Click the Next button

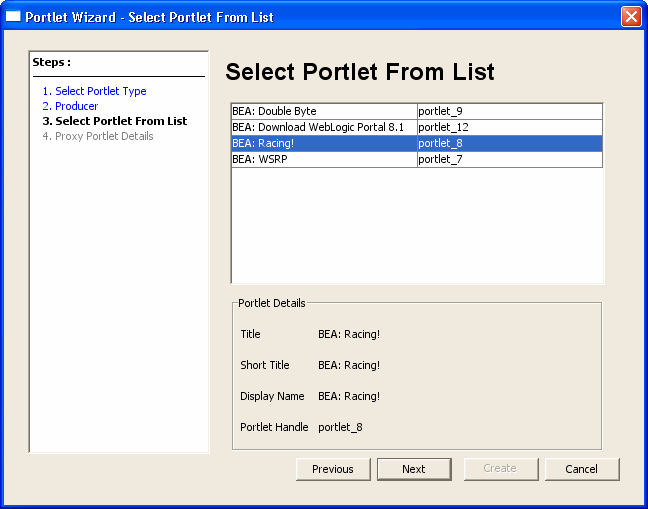coord(414,469)
